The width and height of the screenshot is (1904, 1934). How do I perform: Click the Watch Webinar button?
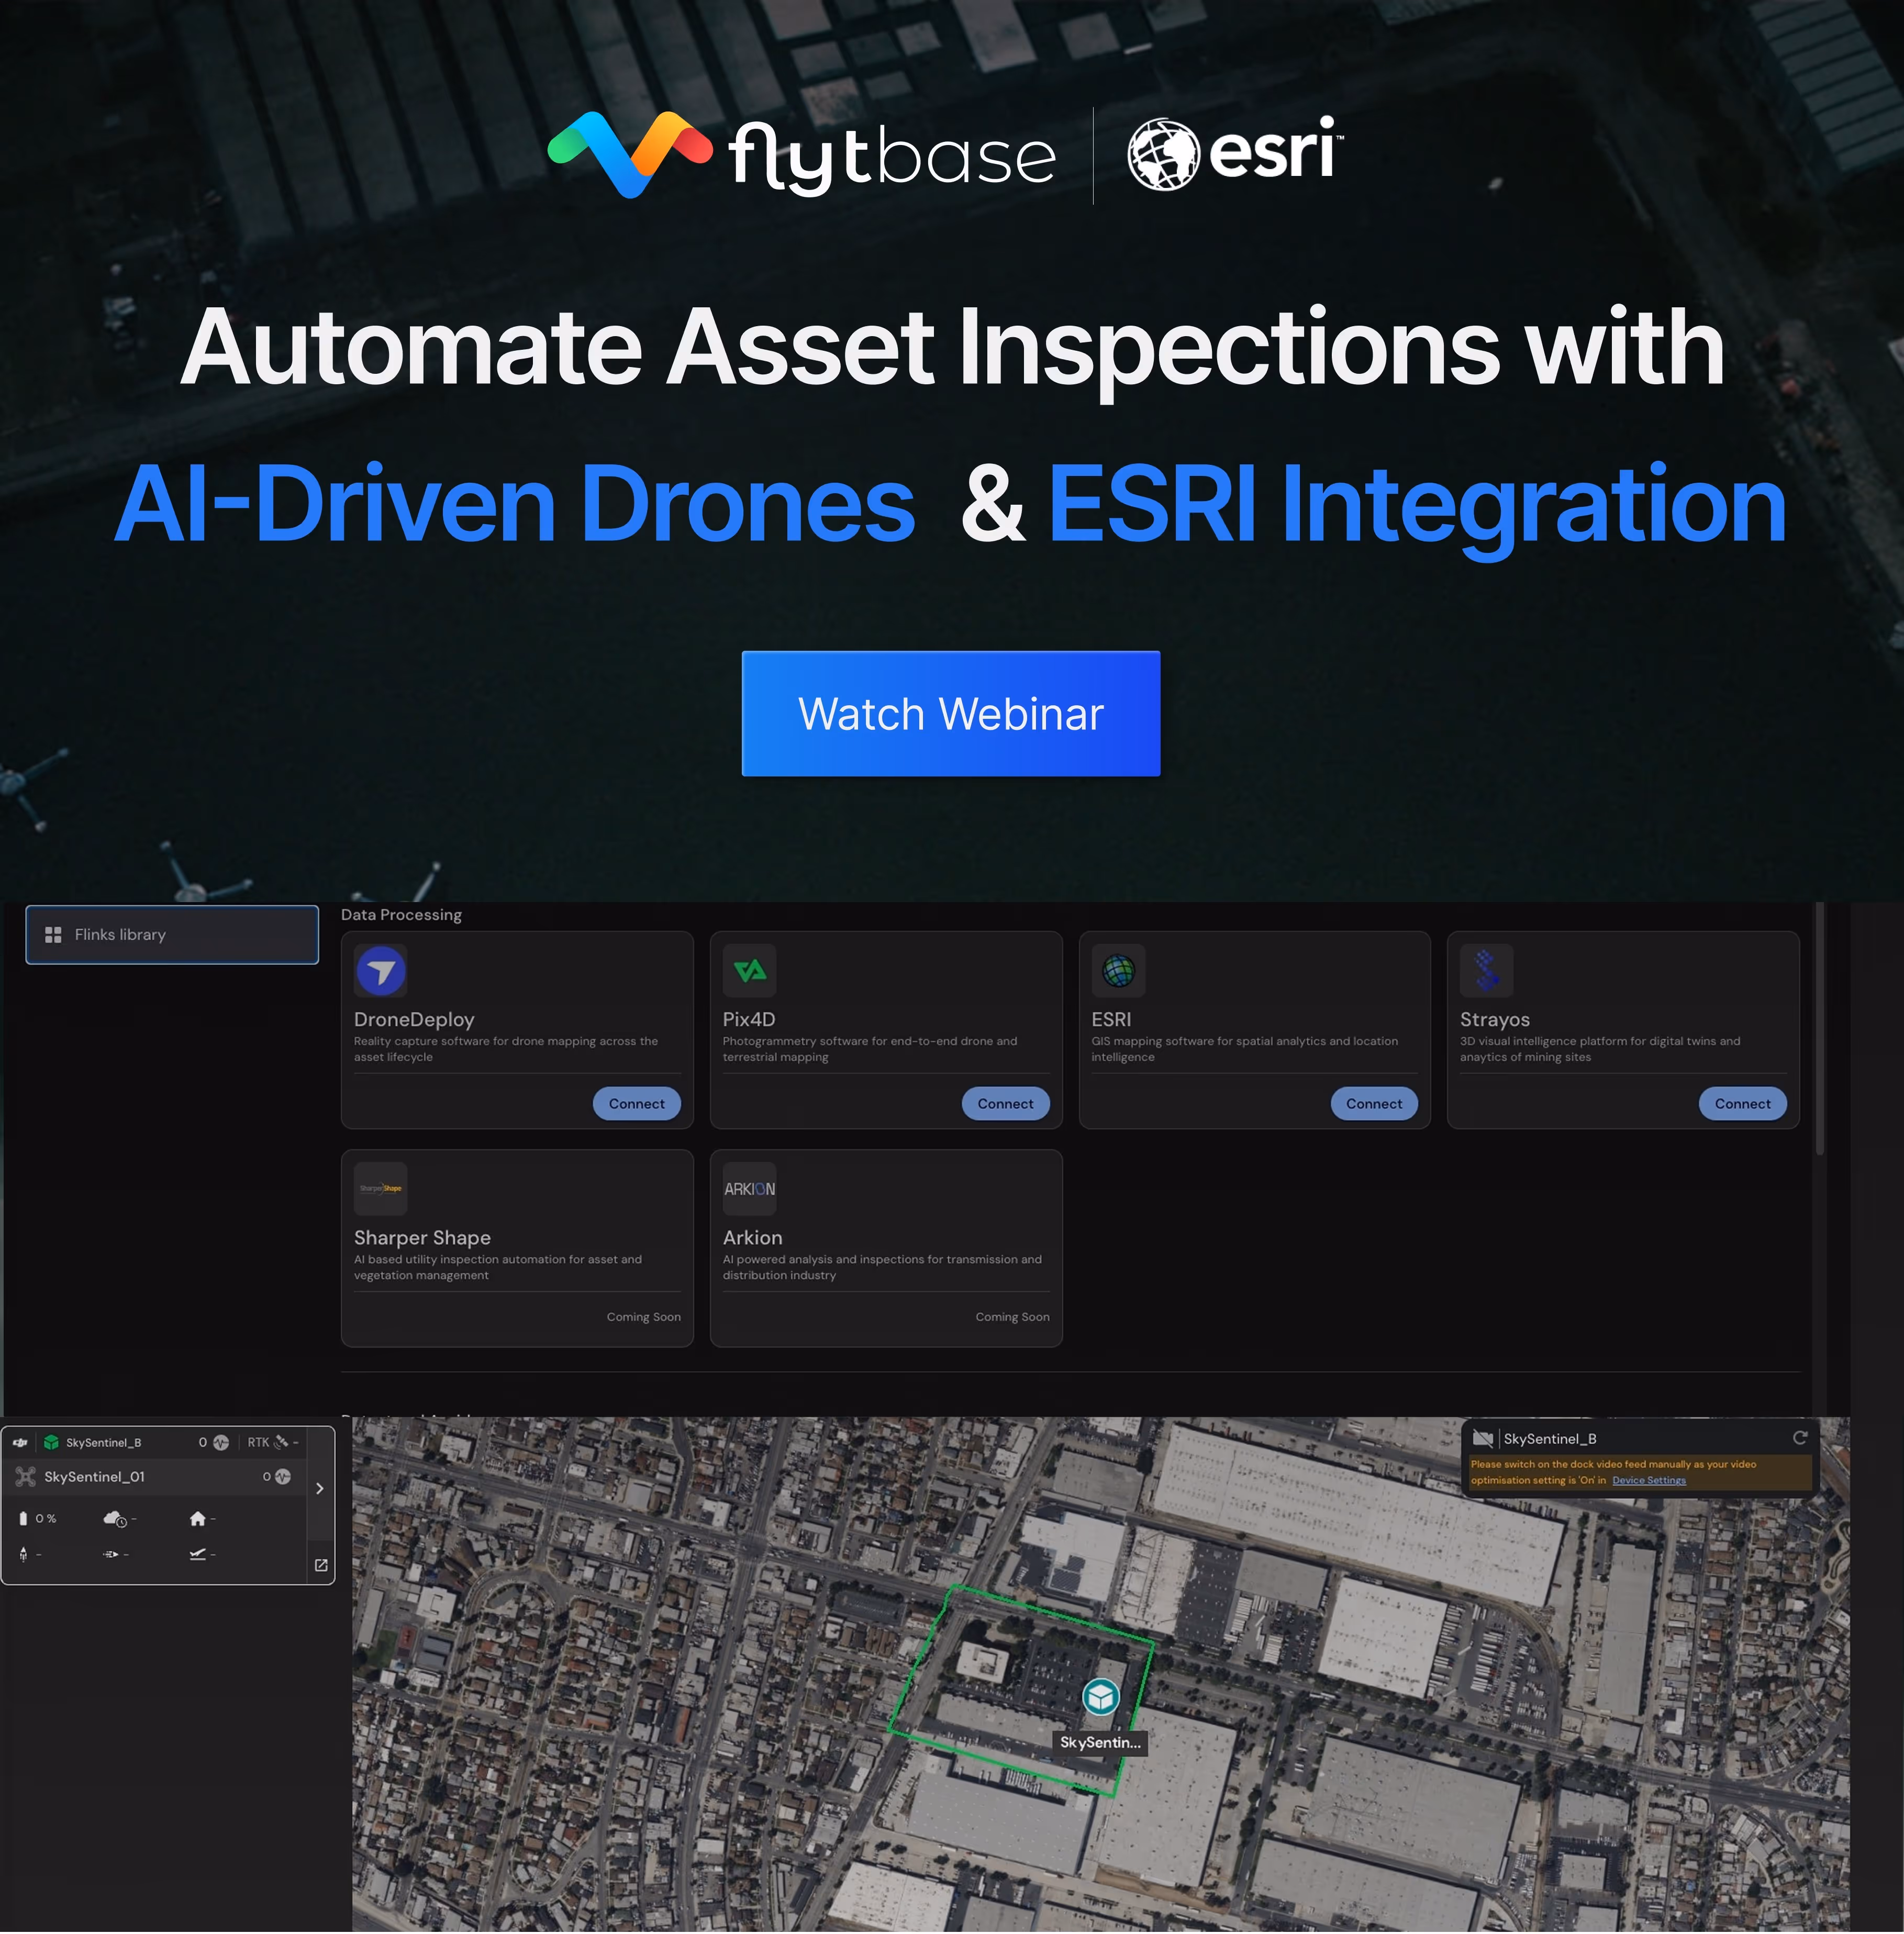click(950, 713)
